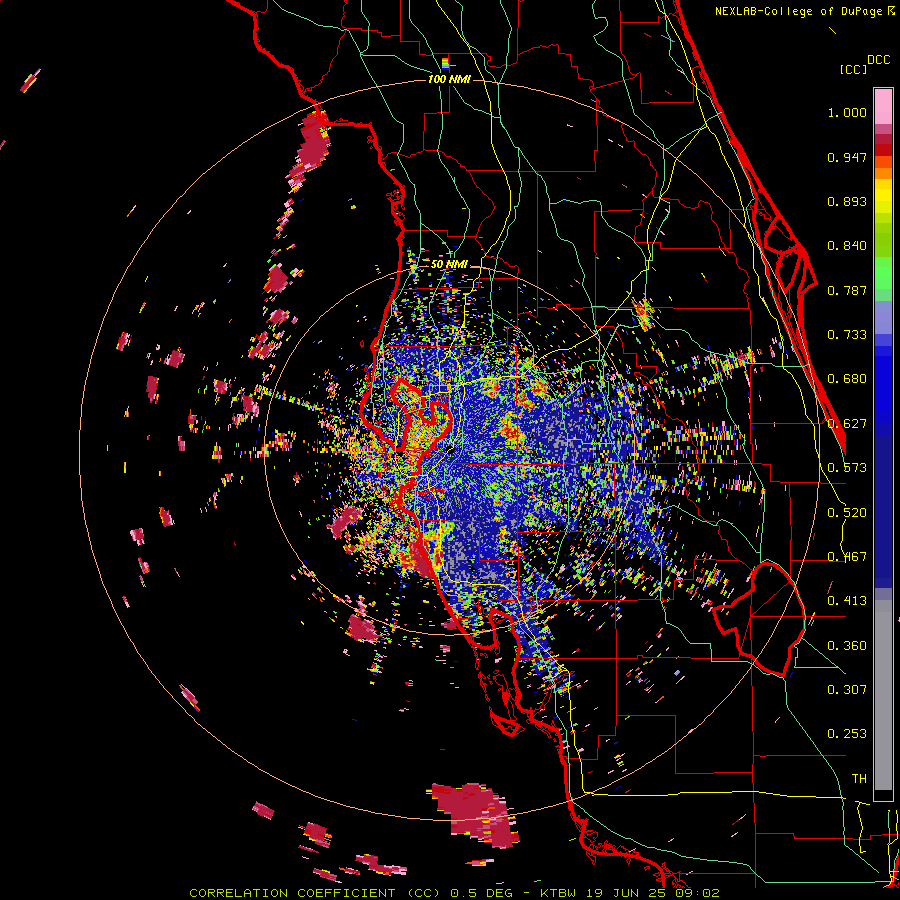Click the KTBW radar site identifier

tap(561, 893)
